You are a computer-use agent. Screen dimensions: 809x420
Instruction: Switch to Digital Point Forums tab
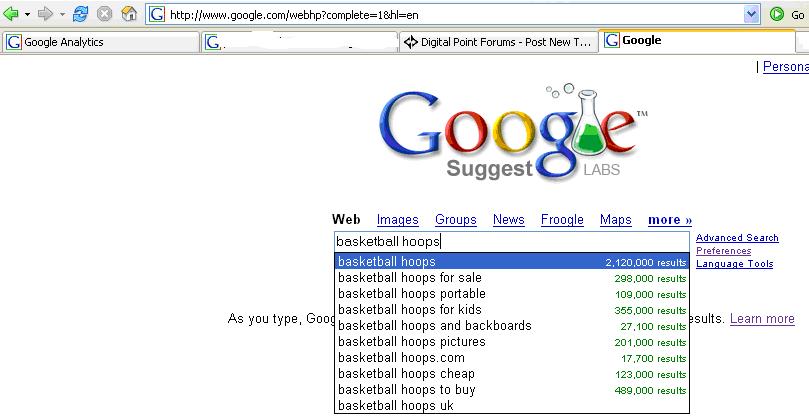pyautogui.click(x=498, y=42)
